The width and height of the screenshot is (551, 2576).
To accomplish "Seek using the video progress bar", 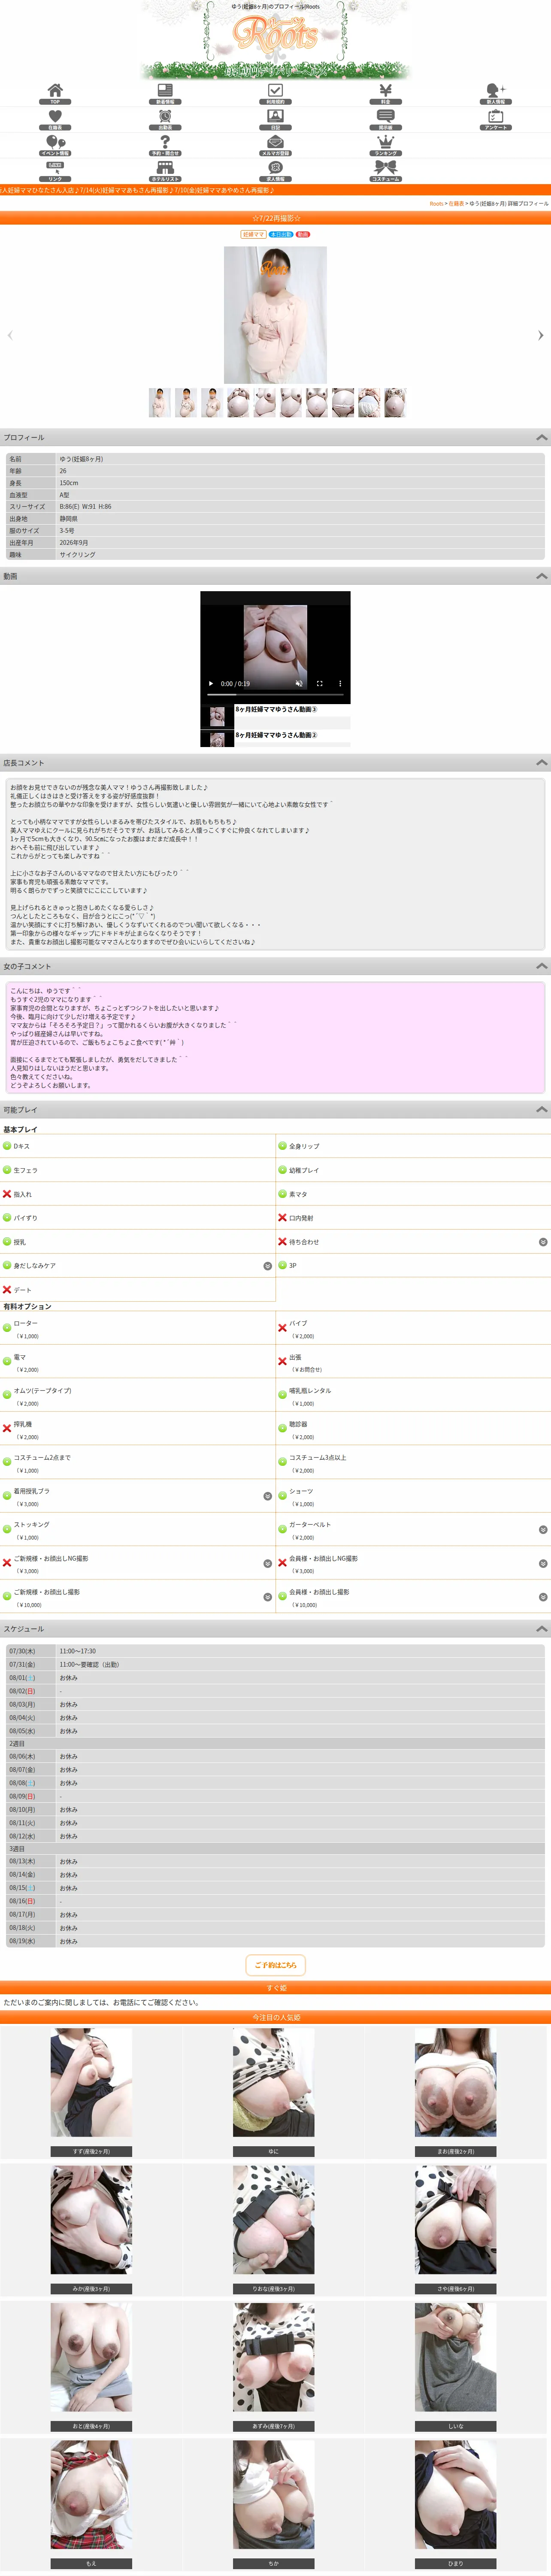I will [275, 693].
